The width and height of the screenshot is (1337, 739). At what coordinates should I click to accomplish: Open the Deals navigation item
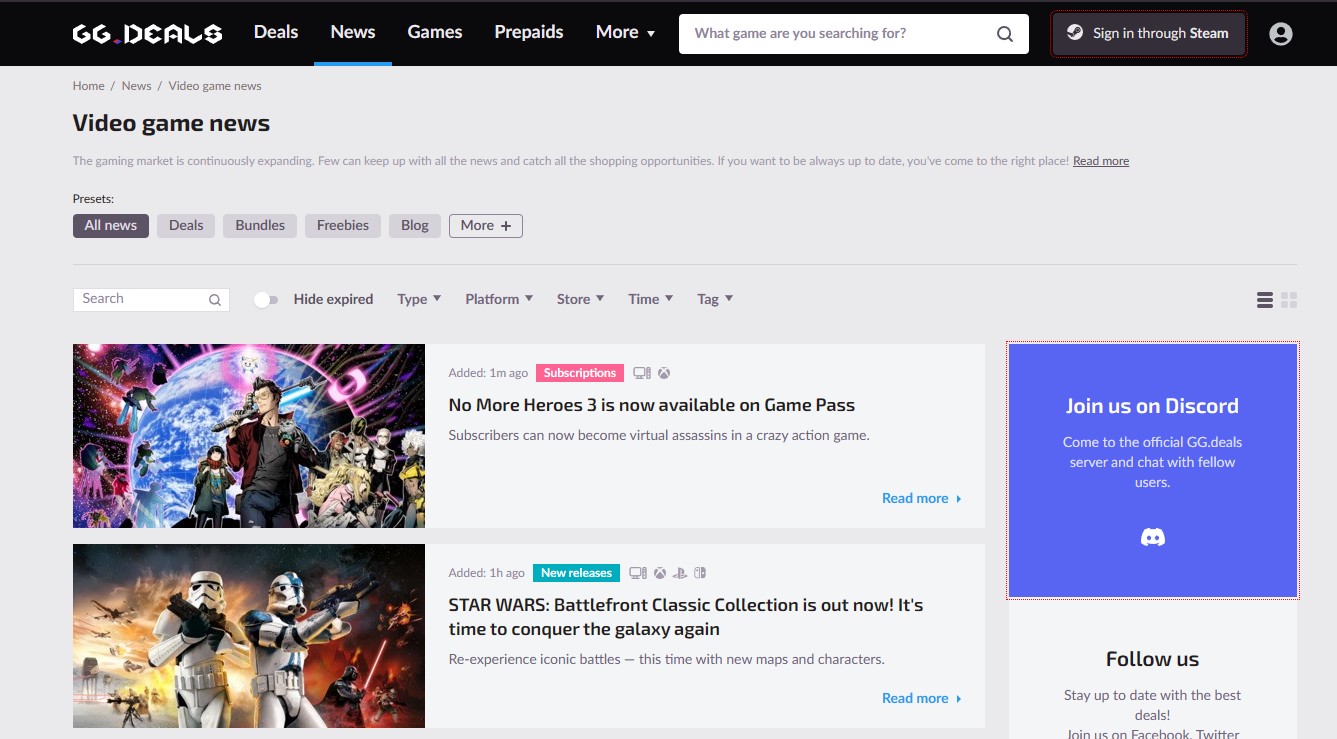276,32
